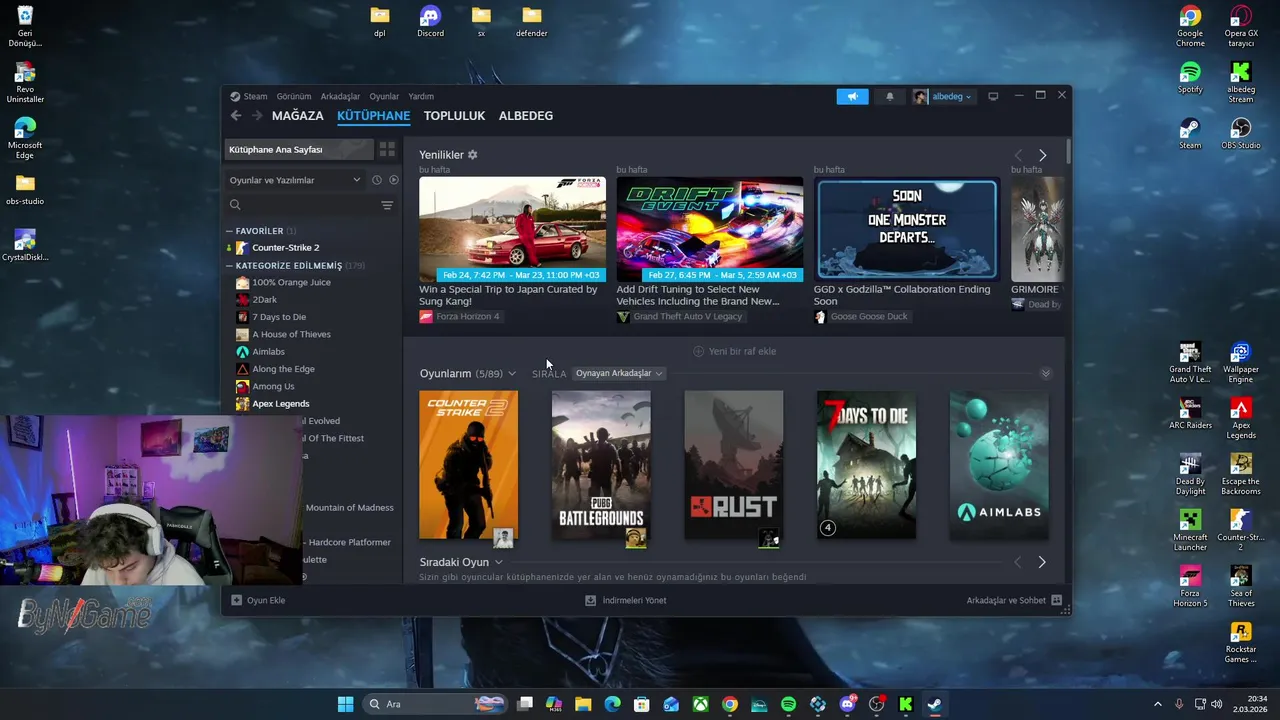This screenshot has width=1280, height=720.
Task: Click the library search magnifier icon
Action: (235, 205)
